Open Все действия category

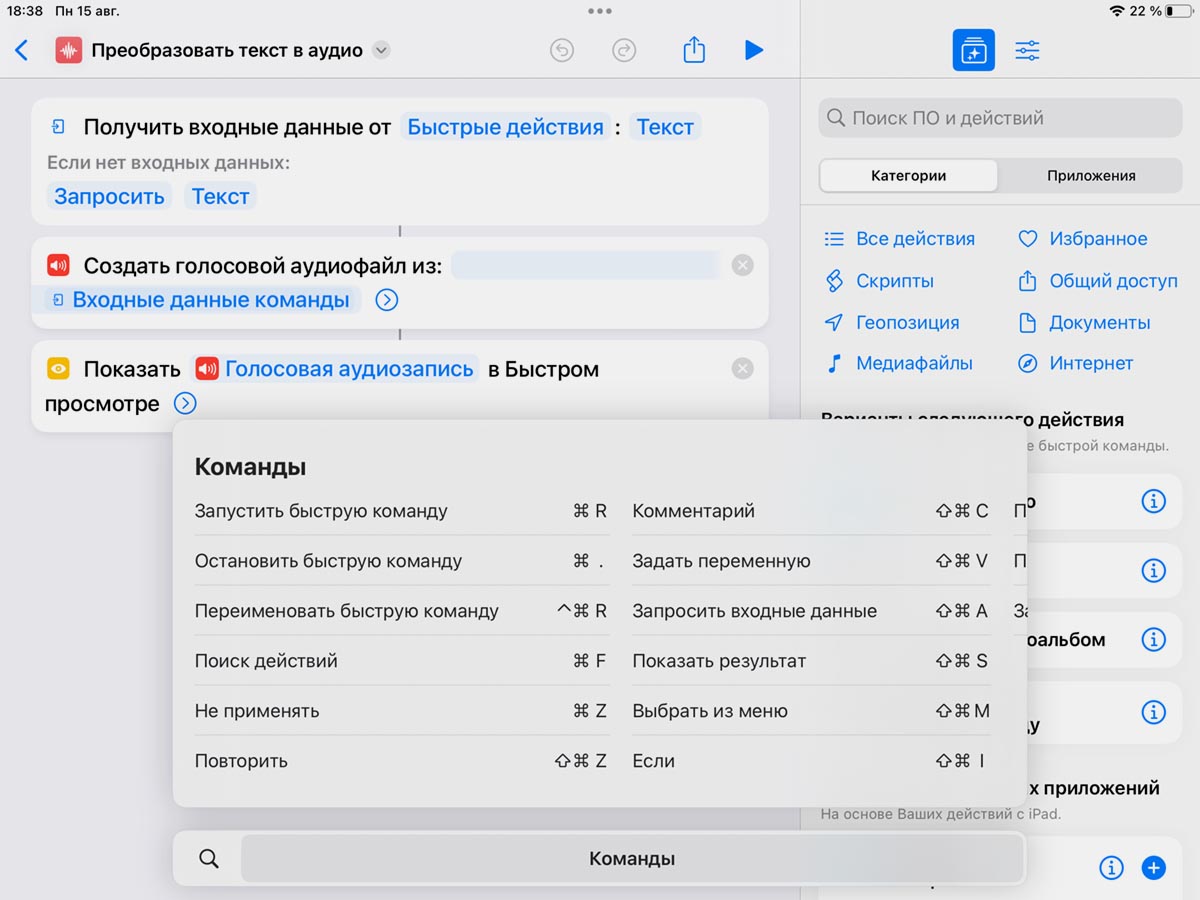898,239
